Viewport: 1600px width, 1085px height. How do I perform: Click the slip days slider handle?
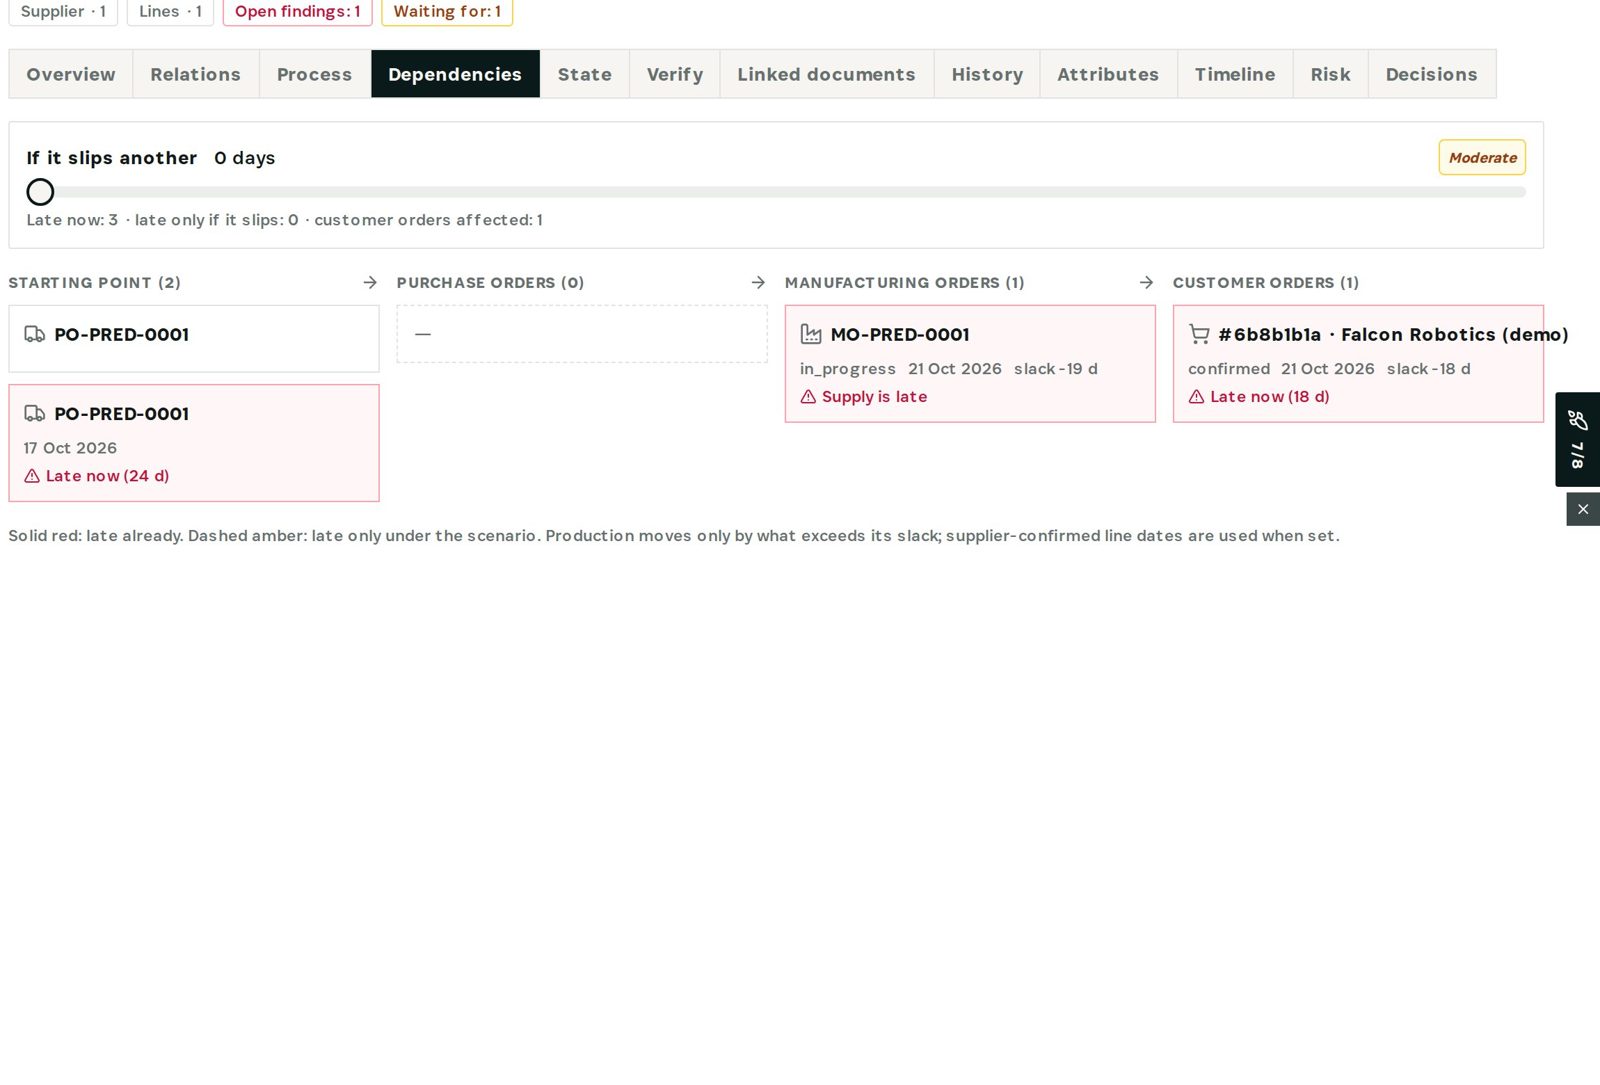click(x=40, y=192)
